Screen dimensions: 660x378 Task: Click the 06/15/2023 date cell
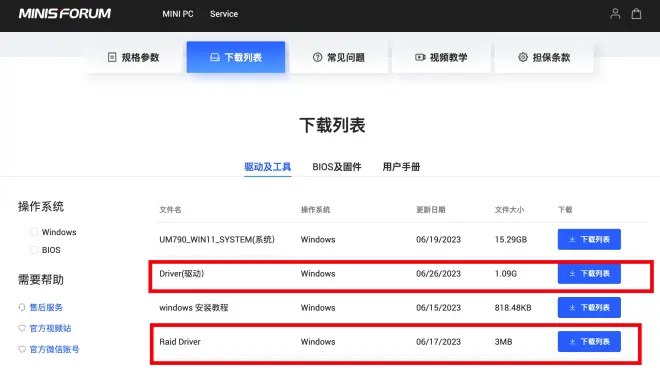(438, 308)
